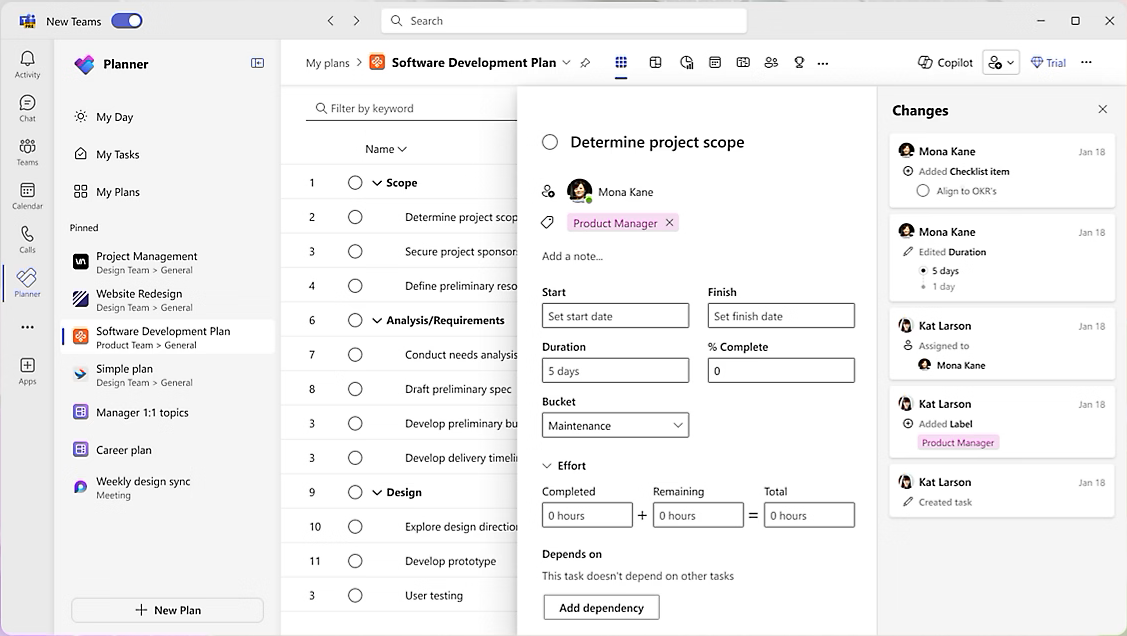Click the Add dependency button
Viewport: 1127px width, 636px height.
pyautogui.click(x=602, y=608)
